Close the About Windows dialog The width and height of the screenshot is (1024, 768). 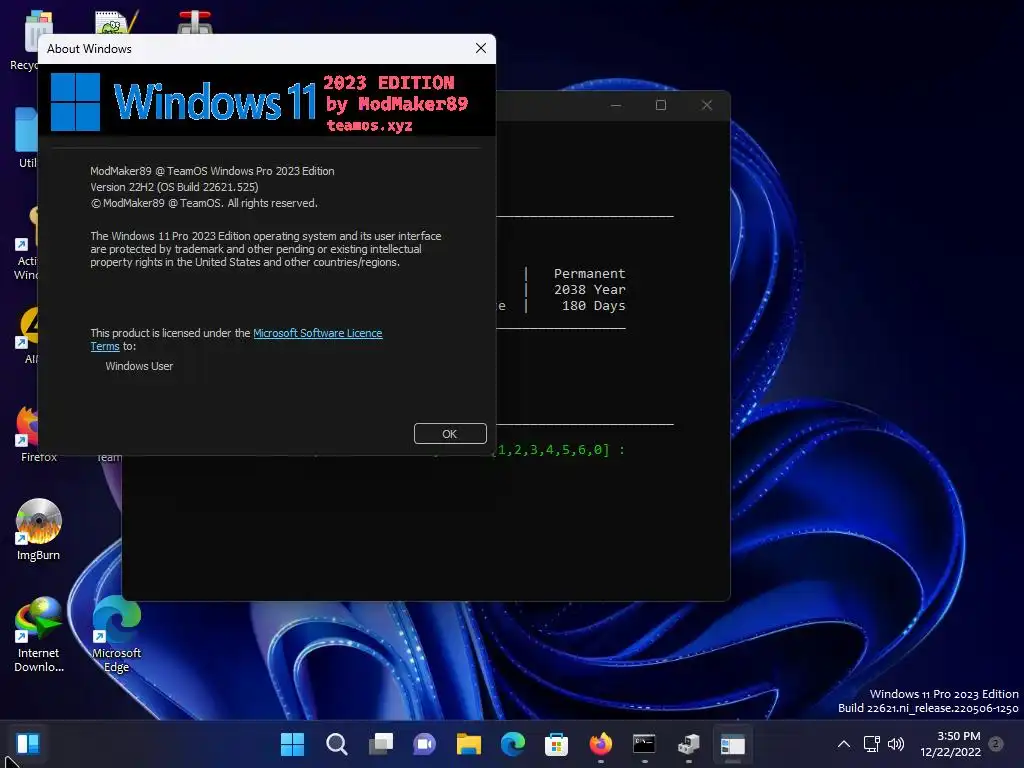(481, 48)
